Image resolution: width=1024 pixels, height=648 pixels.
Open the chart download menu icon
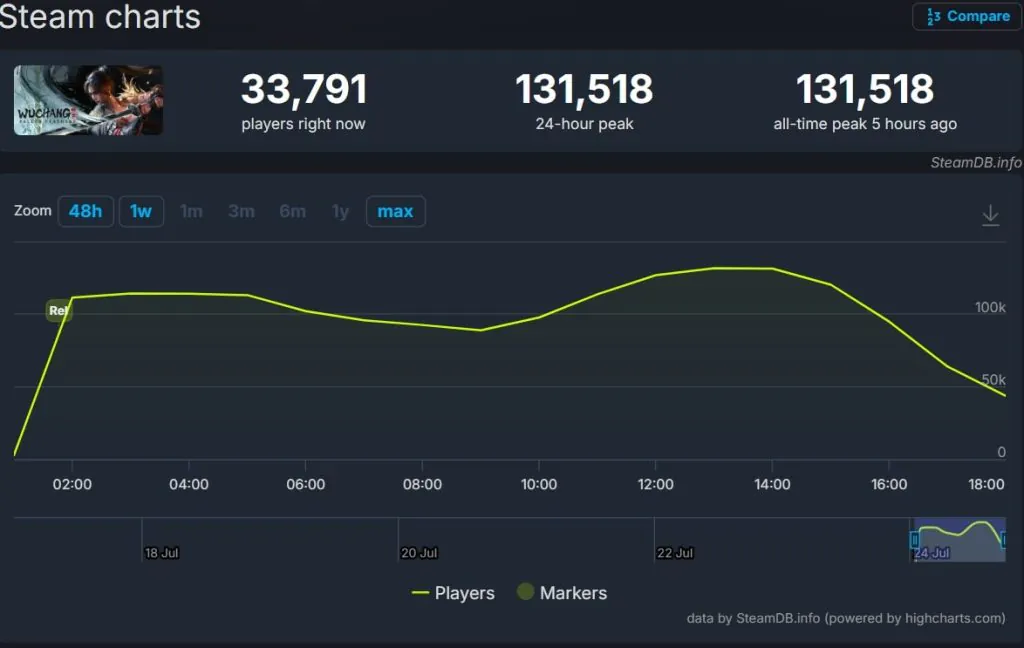990,215
